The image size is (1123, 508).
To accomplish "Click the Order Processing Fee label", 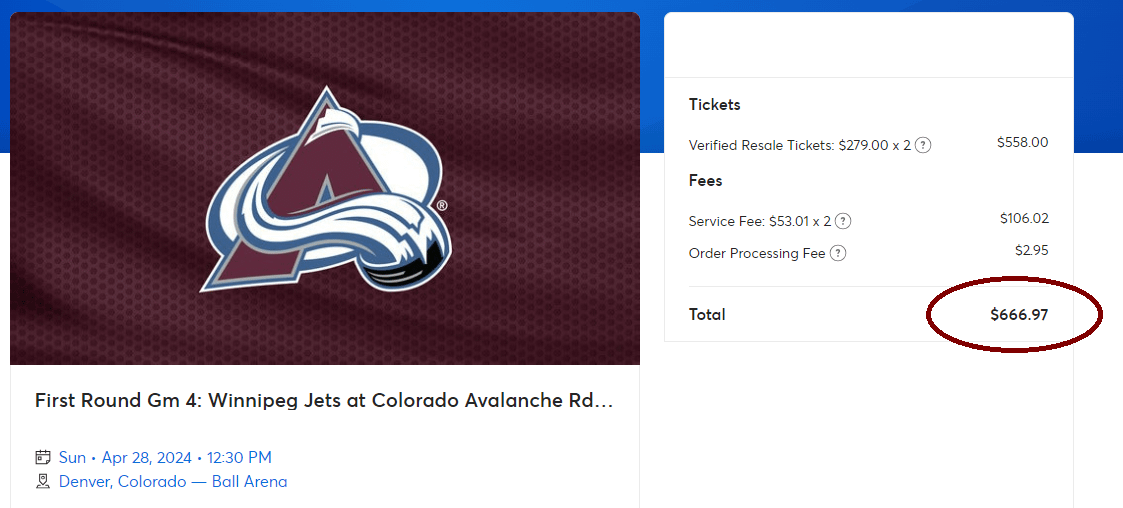I will click(757, 253).
